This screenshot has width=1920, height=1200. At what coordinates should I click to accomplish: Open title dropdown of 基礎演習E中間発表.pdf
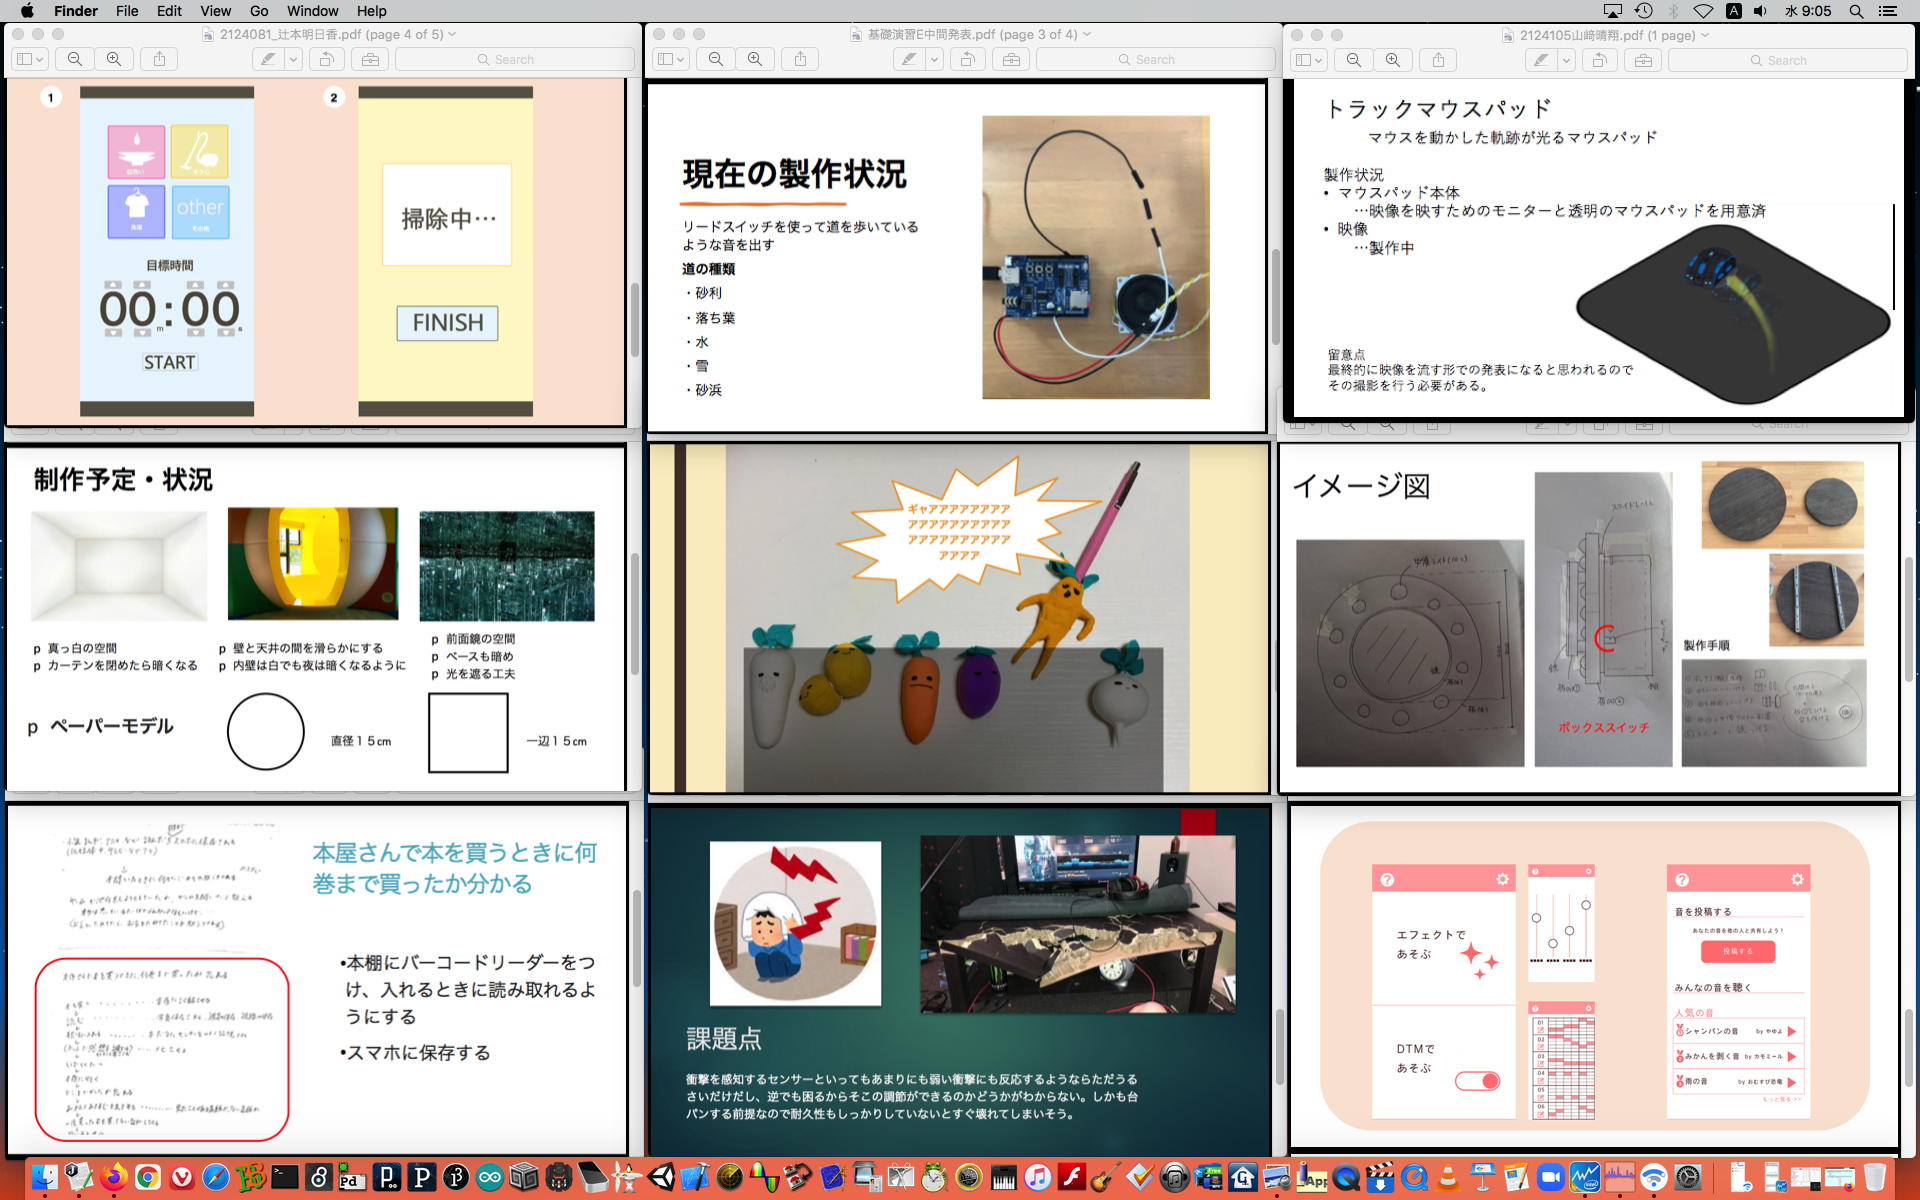point(1087,34)
